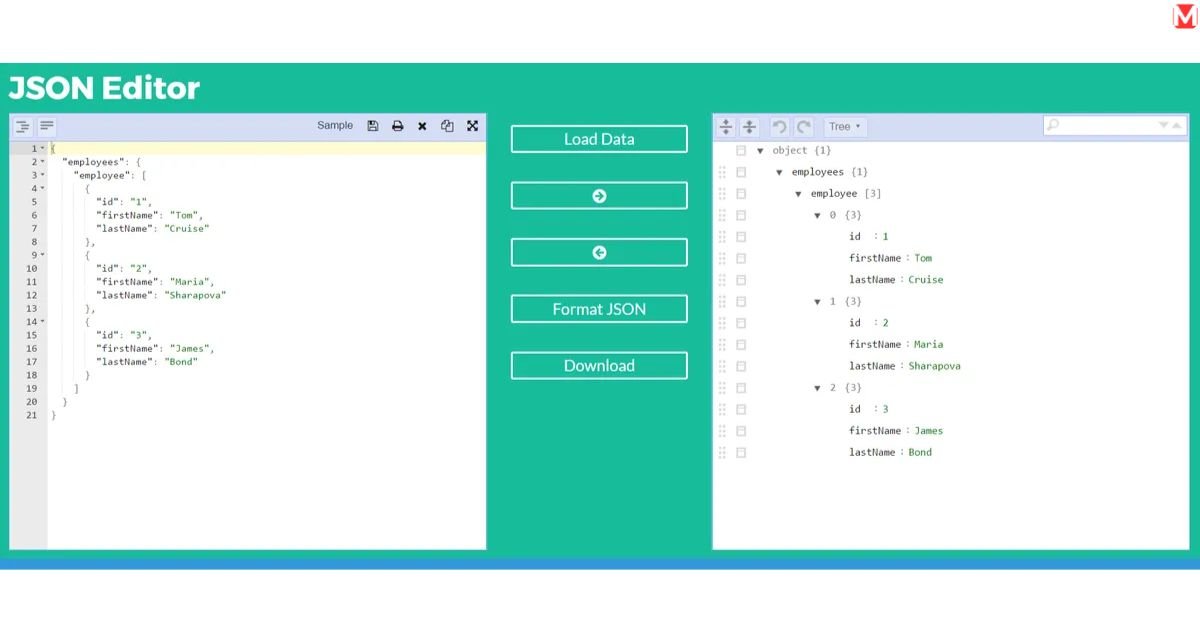Click line number 21 in the editor gutter
The width and height of the screenshot is (1200, 628).
pos(32,416)
